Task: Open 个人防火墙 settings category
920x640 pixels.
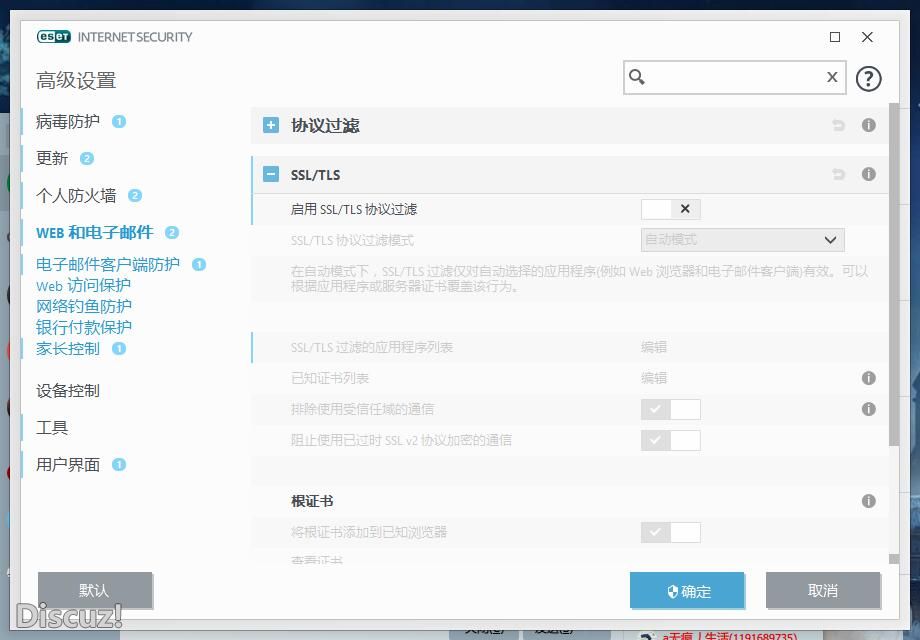Action: 76,196
